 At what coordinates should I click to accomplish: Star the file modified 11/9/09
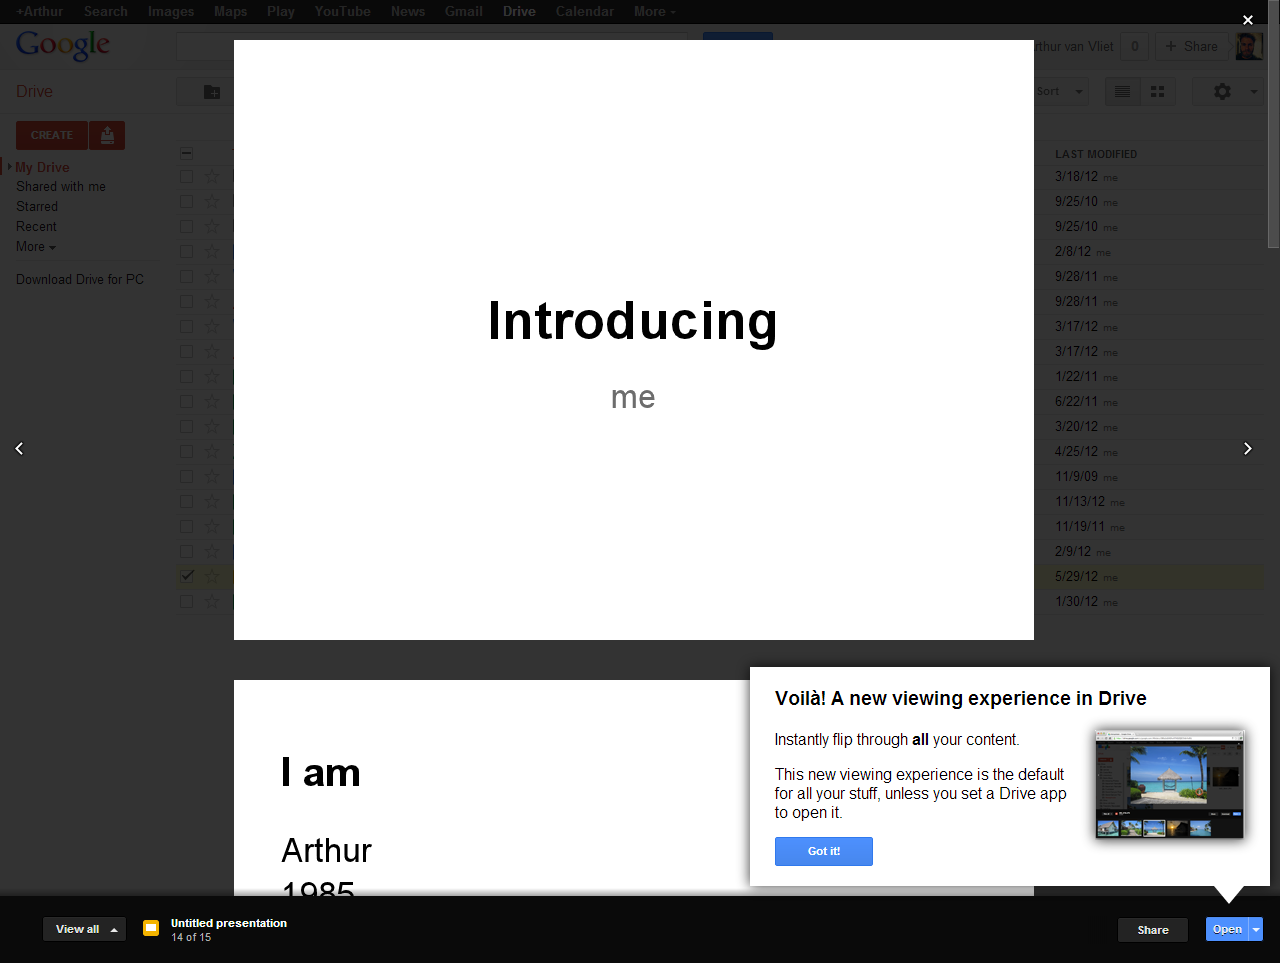[212, 476]
